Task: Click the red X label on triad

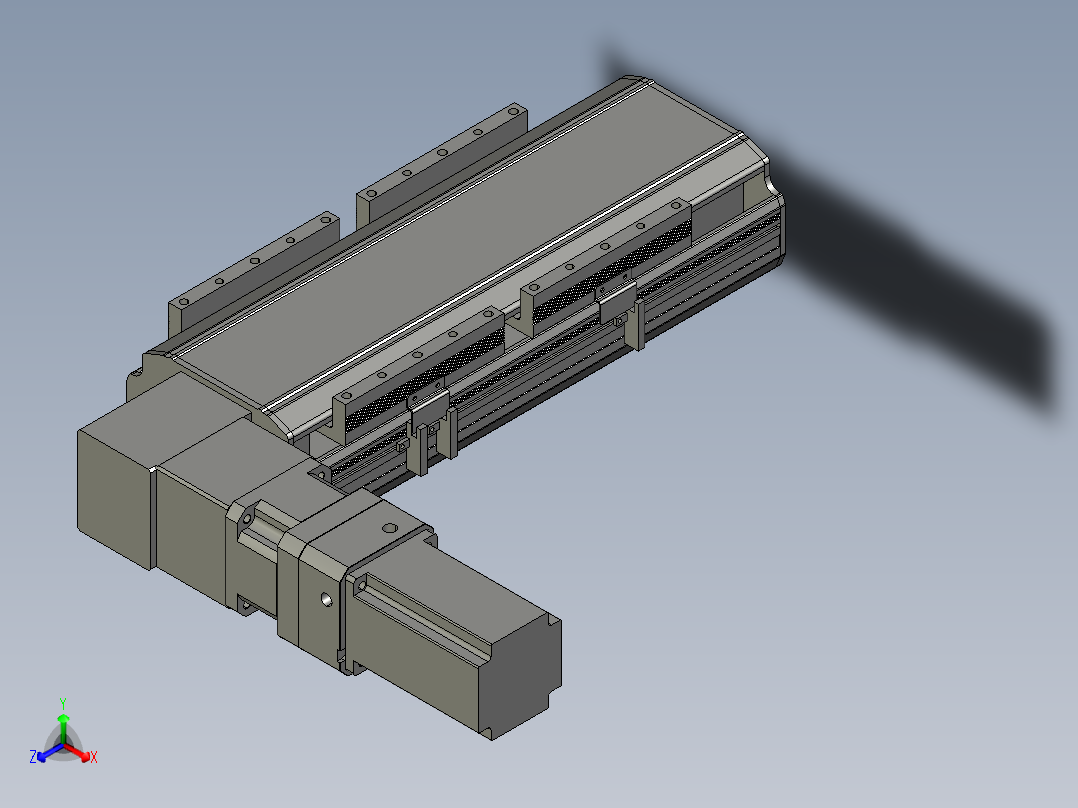Action: click(x=94, y=757)
